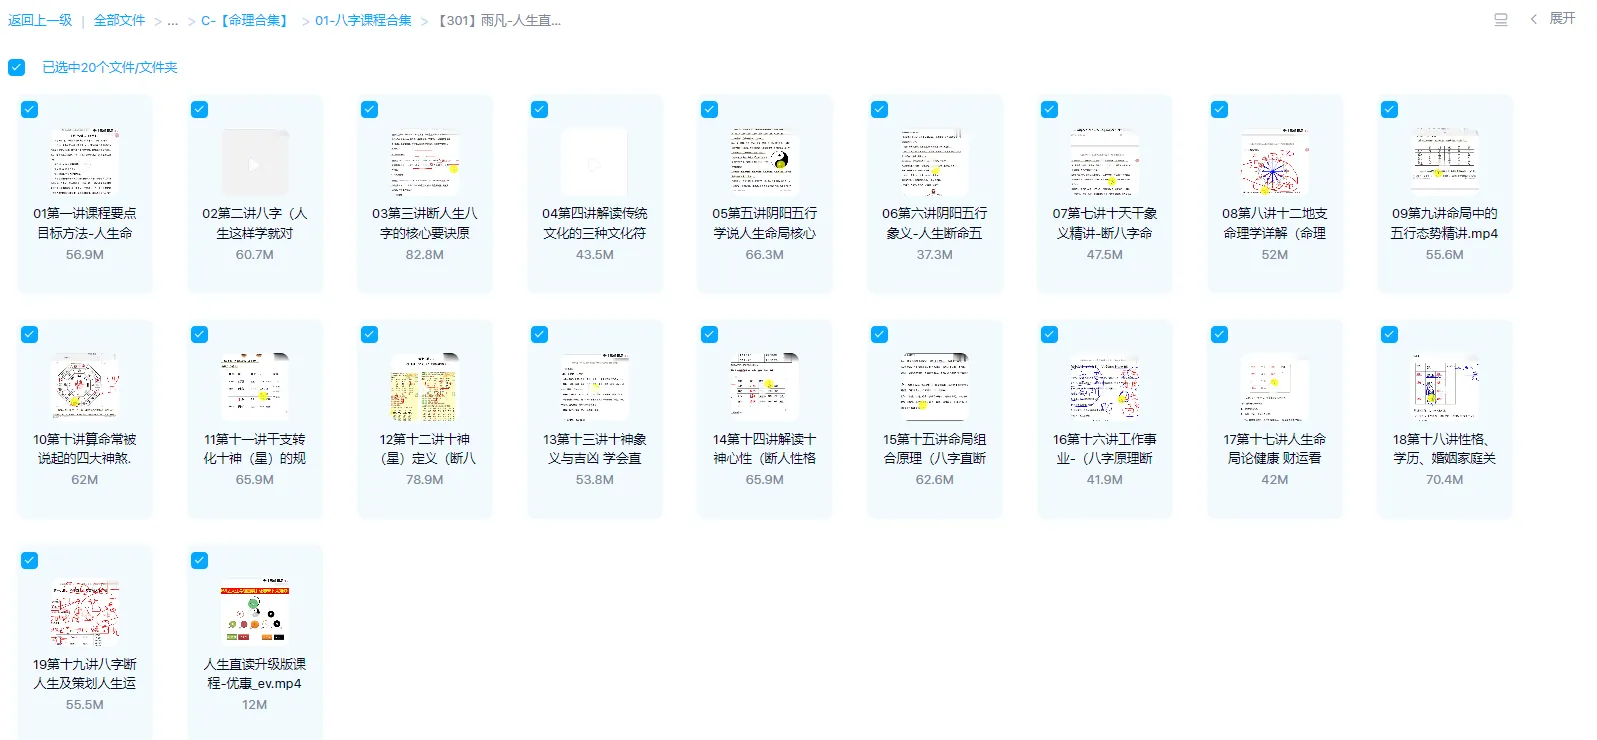
Task: Go to 全部文件 in breadcrumb
Action: (x=119, y=21)
